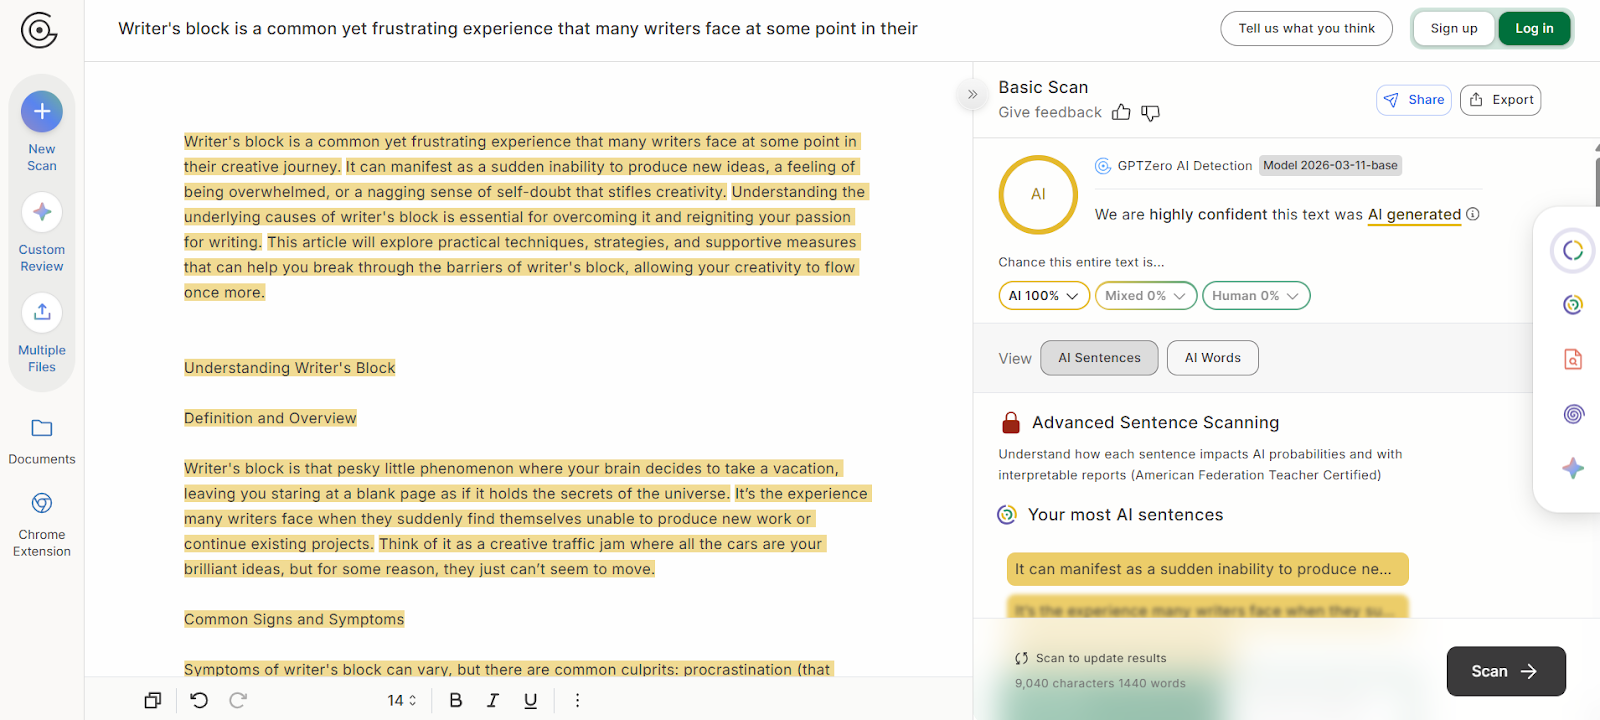Toggle bold formatting
1600x720 pixels.
click(x=456, y=700)
